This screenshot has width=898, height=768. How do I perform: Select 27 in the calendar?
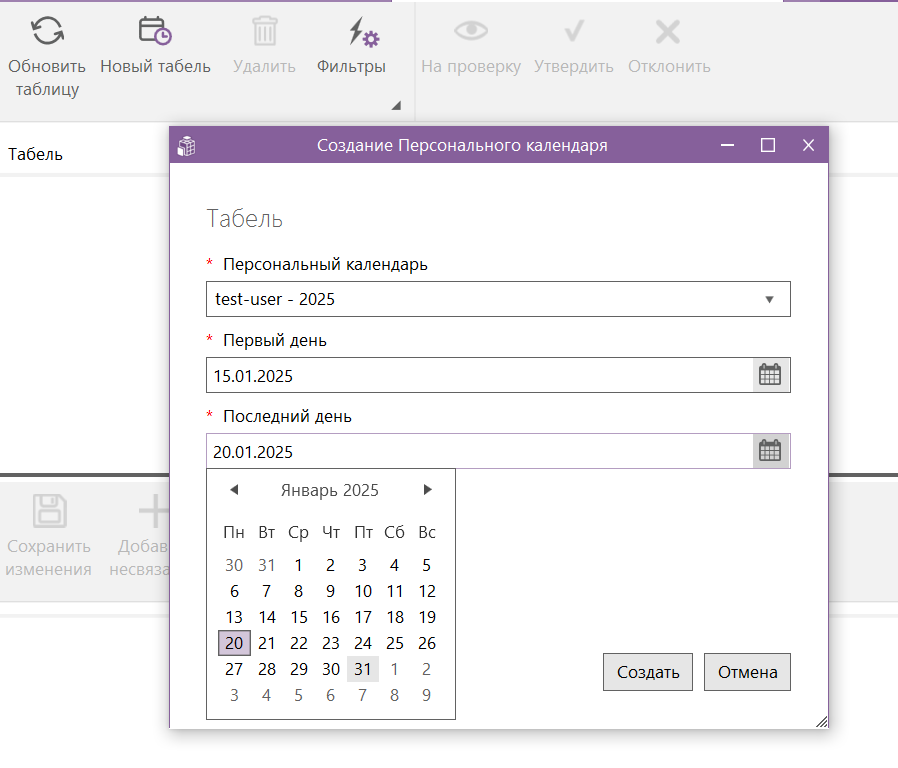pyautogui.click(x=234, y=669)
